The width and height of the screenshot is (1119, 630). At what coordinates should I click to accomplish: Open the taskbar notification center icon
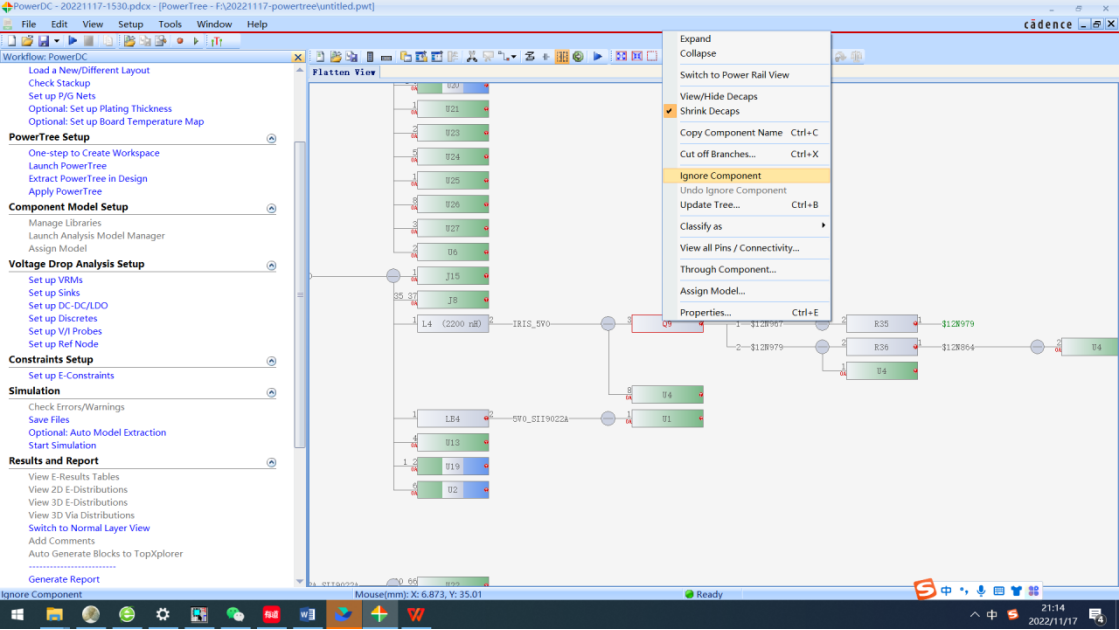point(1098,614)
